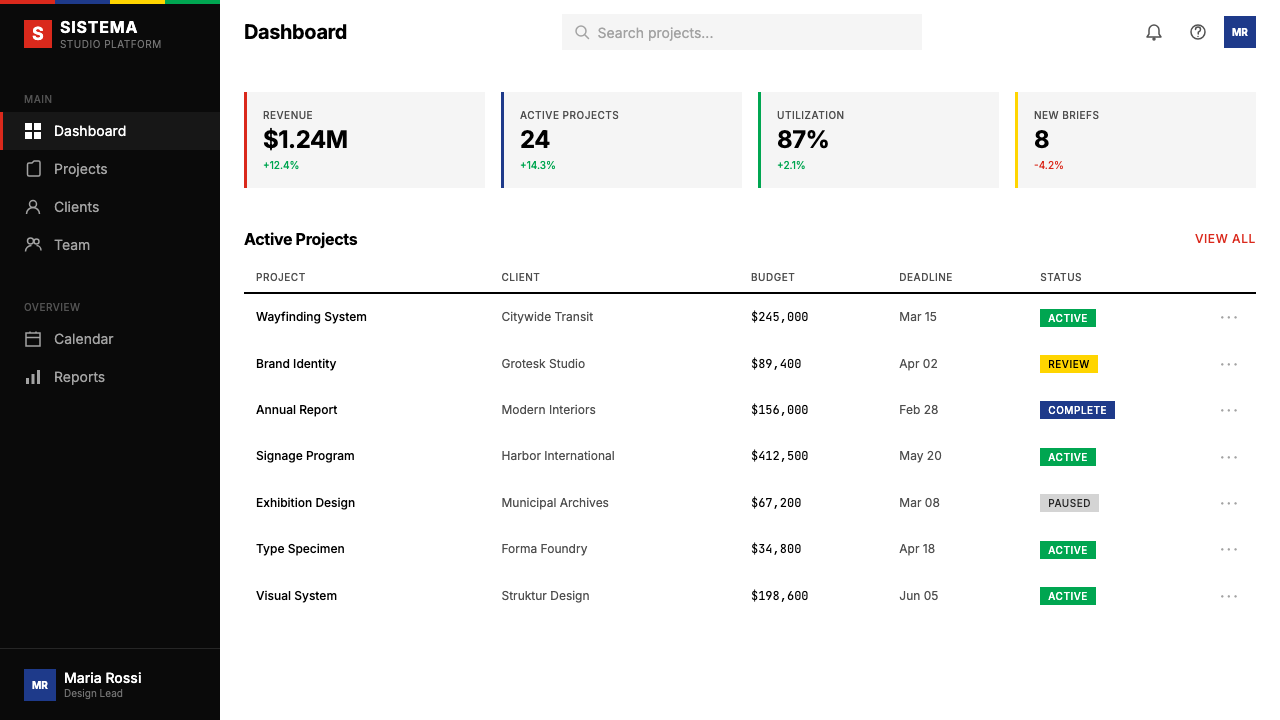Click client Grotesk Studio
The height and width of the screenshot is (720, 1280).
pyautogui.click(x=543, y=364)
